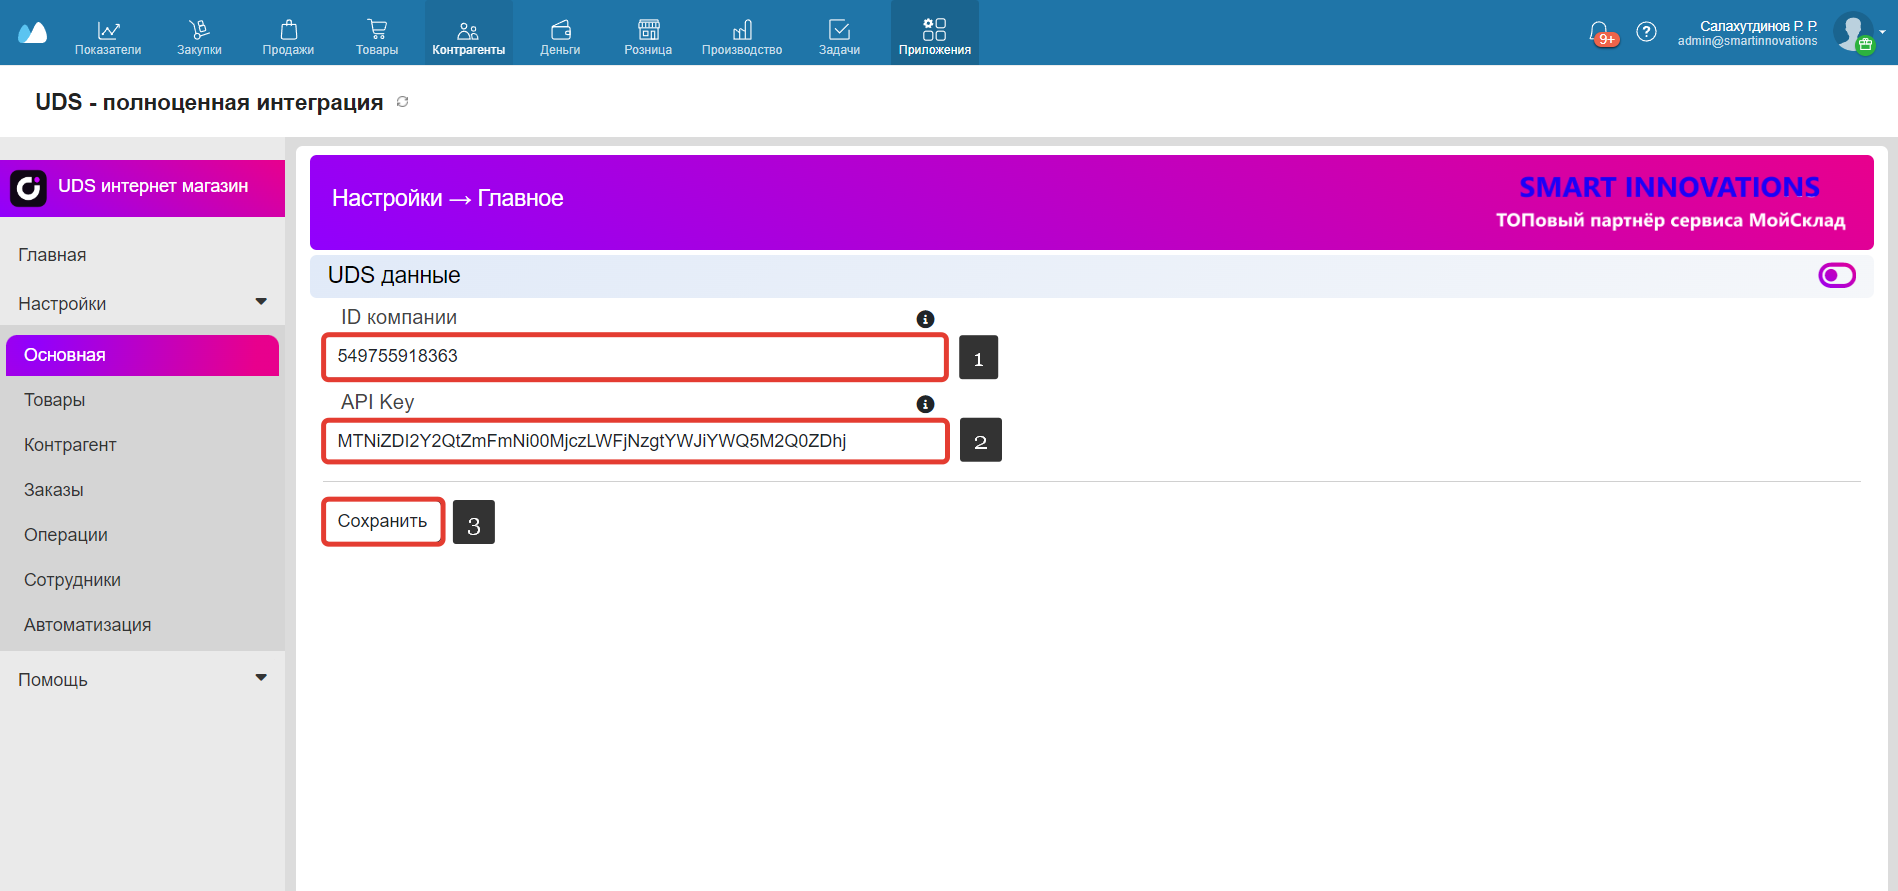Click the admin@smartinnovations email text

click(1747, 41)
